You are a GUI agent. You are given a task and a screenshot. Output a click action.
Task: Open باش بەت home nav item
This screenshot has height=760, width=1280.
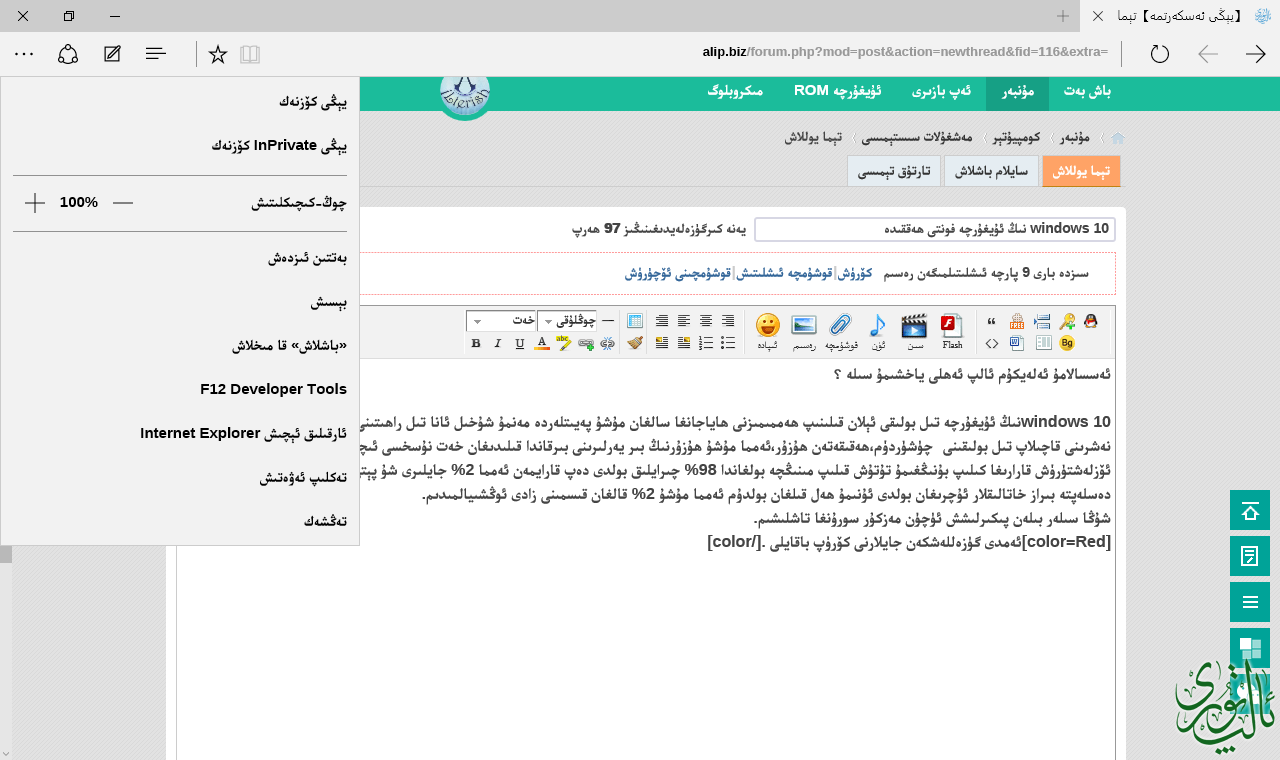tap(1087, 91)
